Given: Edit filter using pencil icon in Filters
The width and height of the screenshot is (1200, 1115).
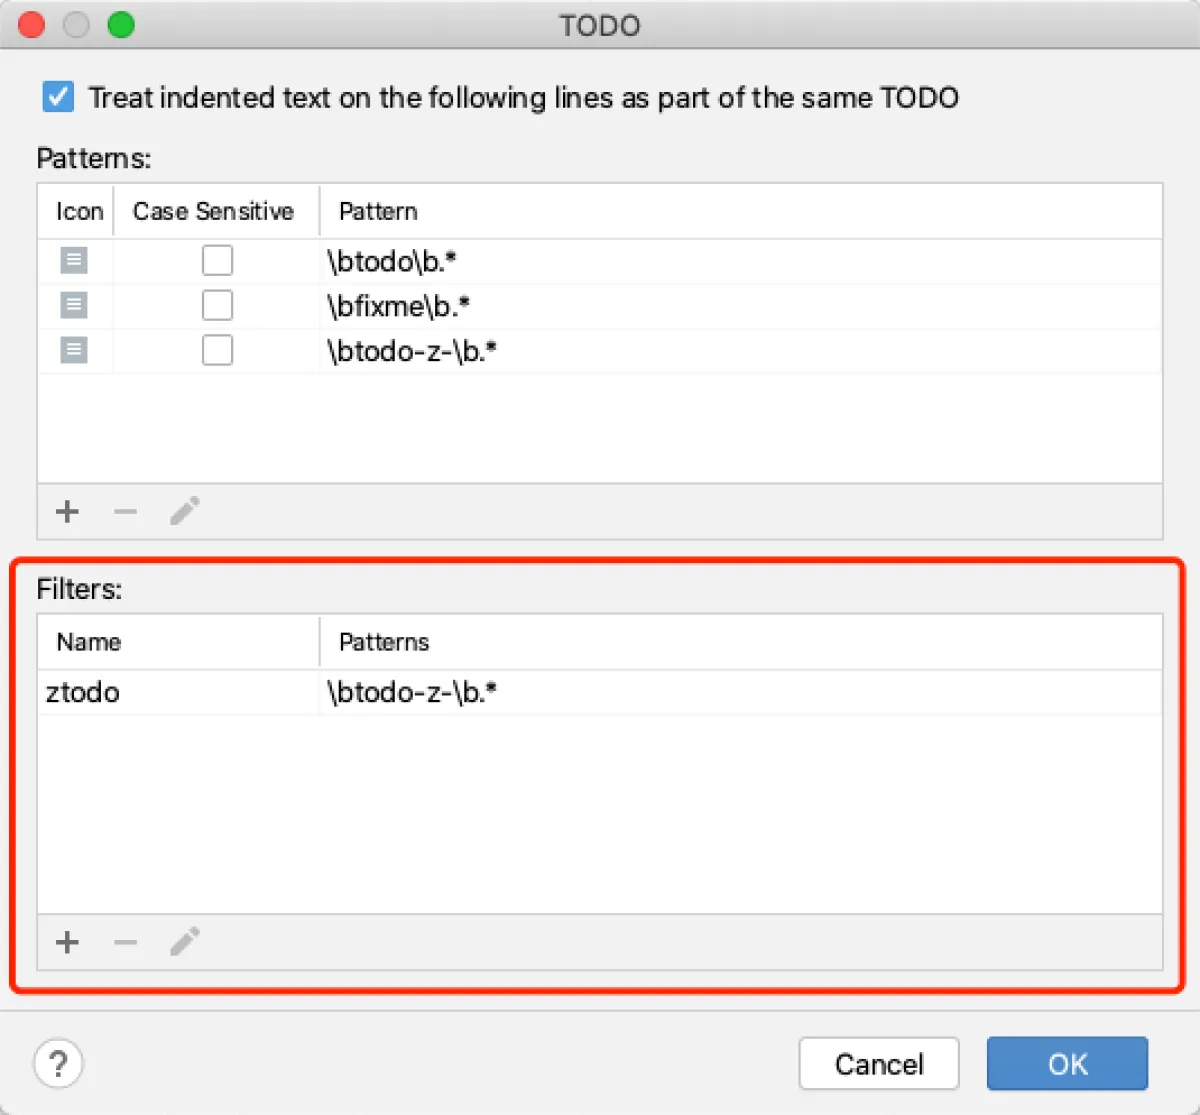Looking at the screenshot, I should pos(185,941).
